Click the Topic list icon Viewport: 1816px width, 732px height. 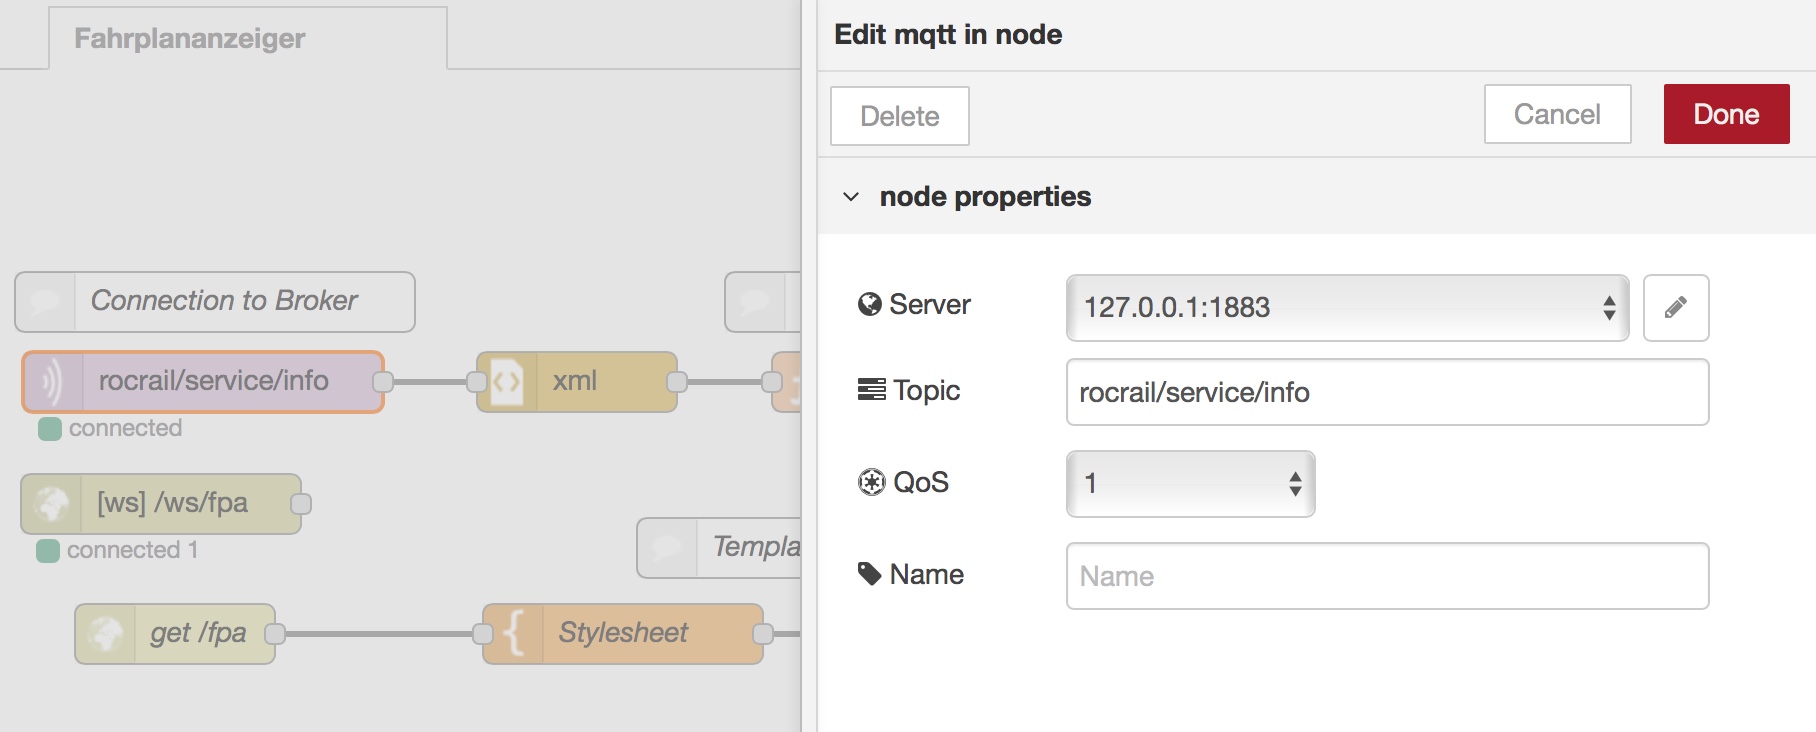click(x=871, y=390)
